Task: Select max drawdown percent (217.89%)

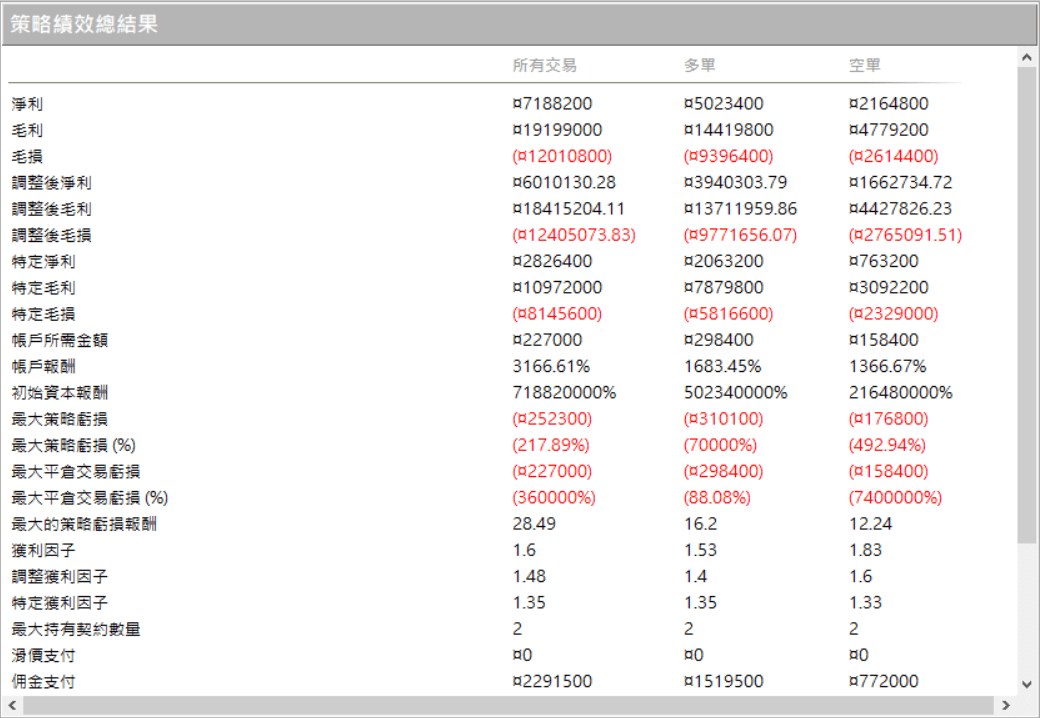Action: [551, 446]
